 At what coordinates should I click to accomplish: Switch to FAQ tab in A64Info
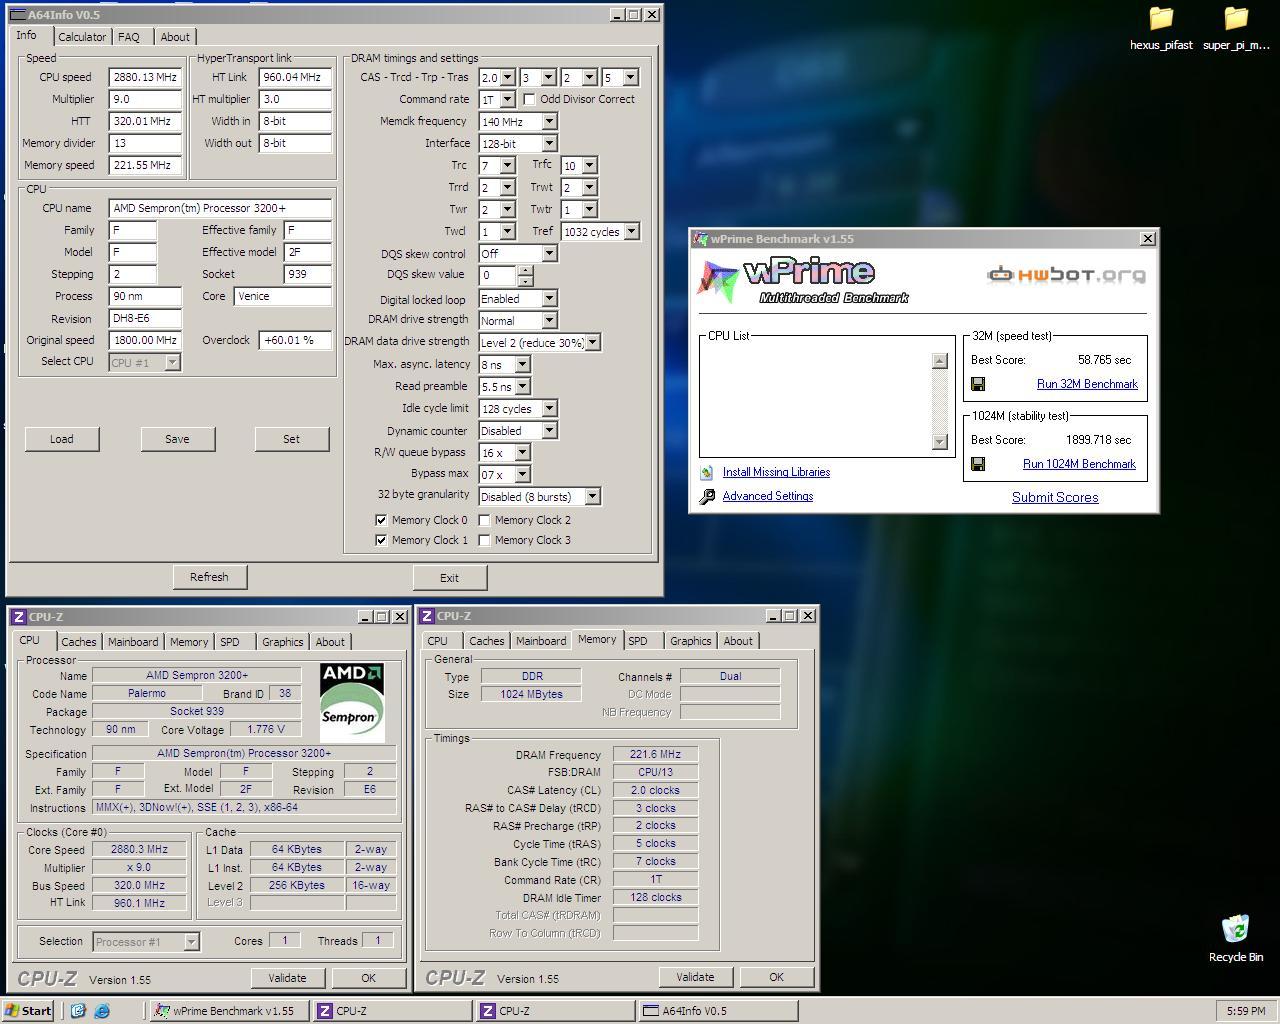click(129, 37)
